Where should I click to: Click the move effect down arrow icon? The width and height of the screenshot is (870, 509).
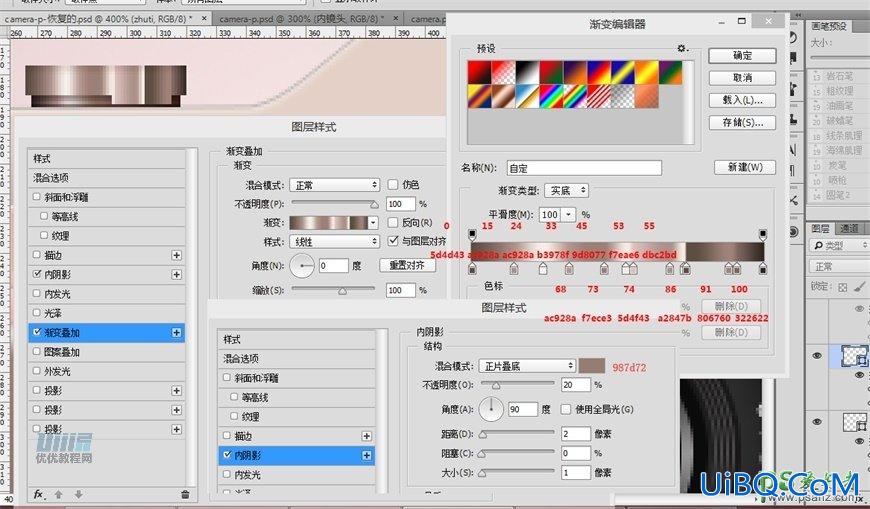pos(78,493)
